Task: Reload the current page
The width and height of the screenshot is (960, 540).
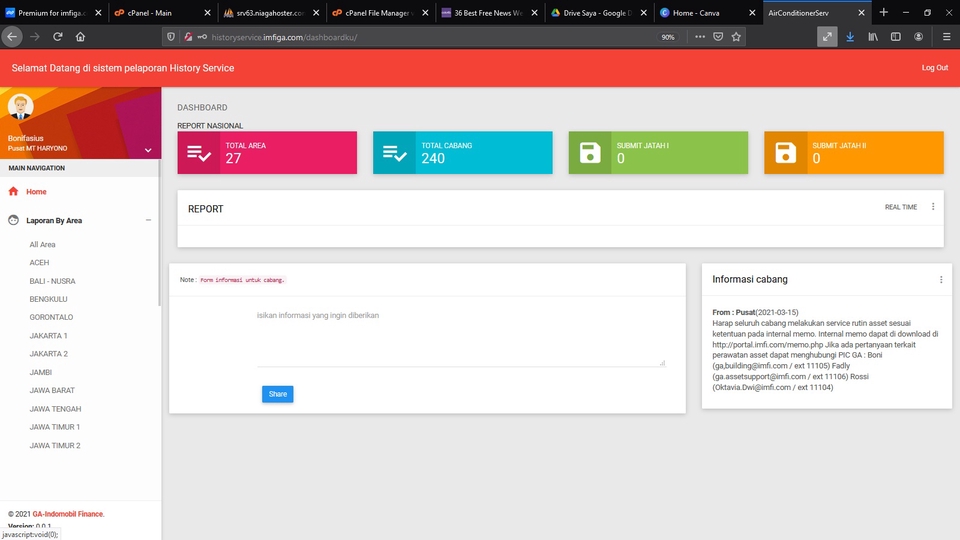Action: click(x=58, y=37)
